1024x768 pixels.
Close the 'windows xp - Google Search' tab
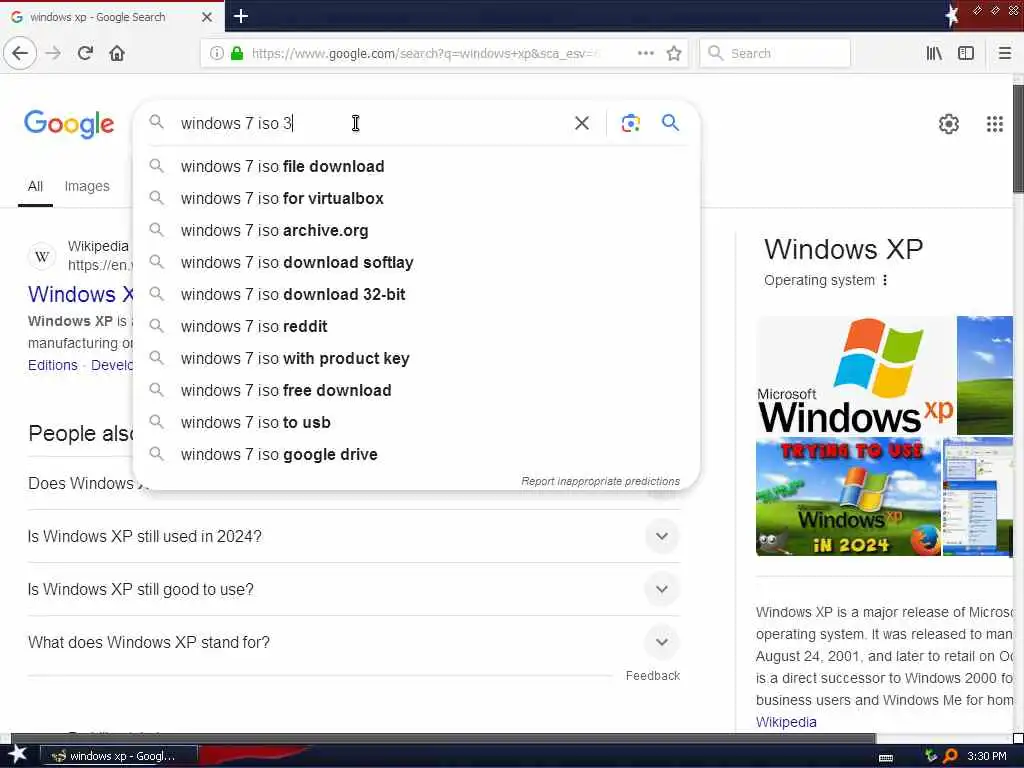tap(207, 17)
